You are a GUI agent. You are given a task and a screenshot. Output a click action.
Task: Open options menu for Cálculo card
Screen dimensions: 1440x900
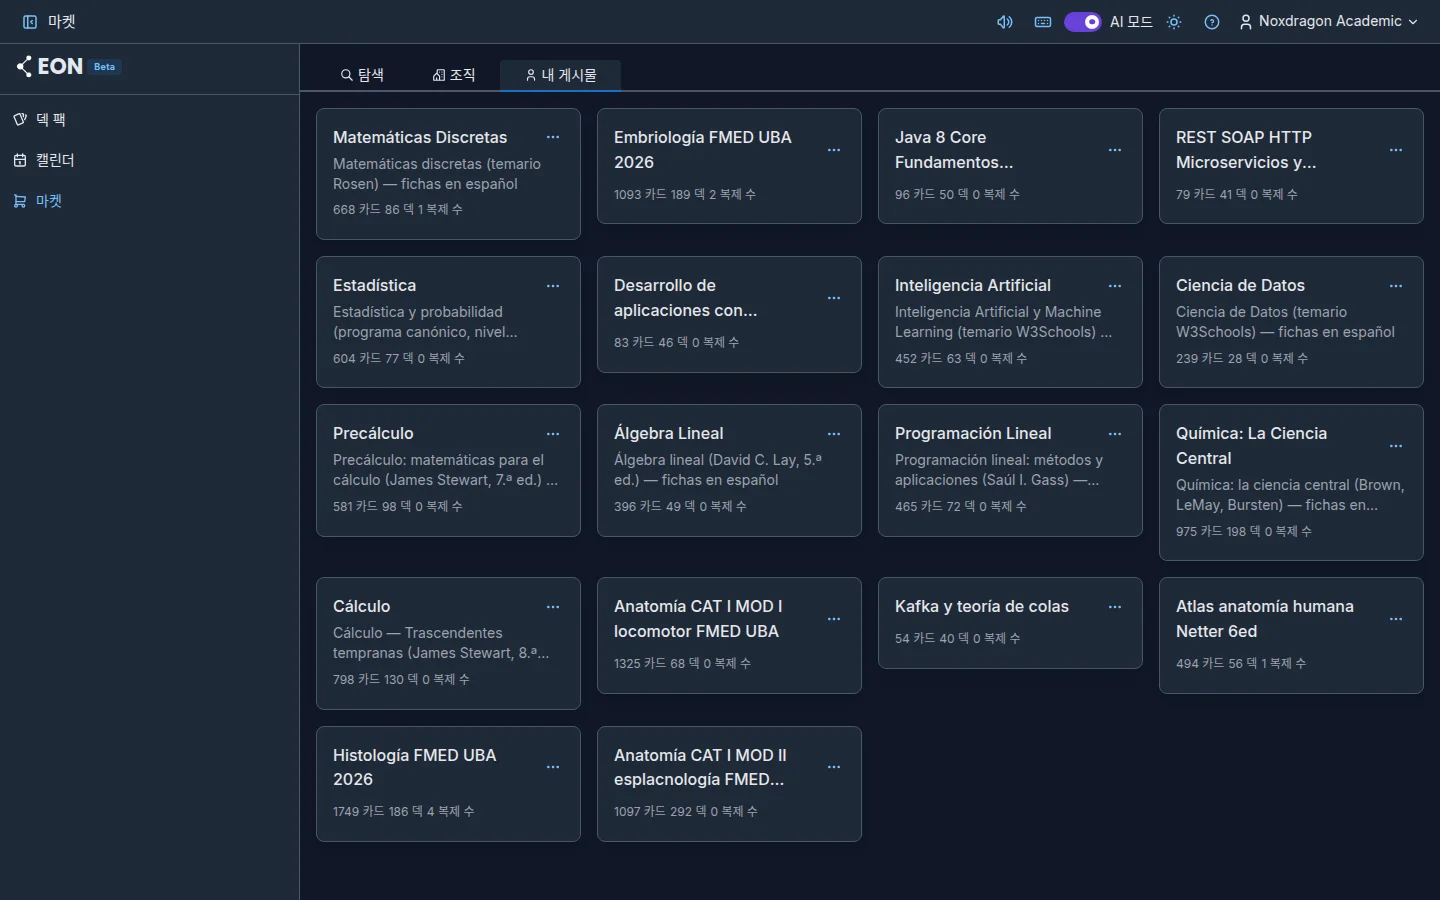pyautogui.click(x=553, y=607)
